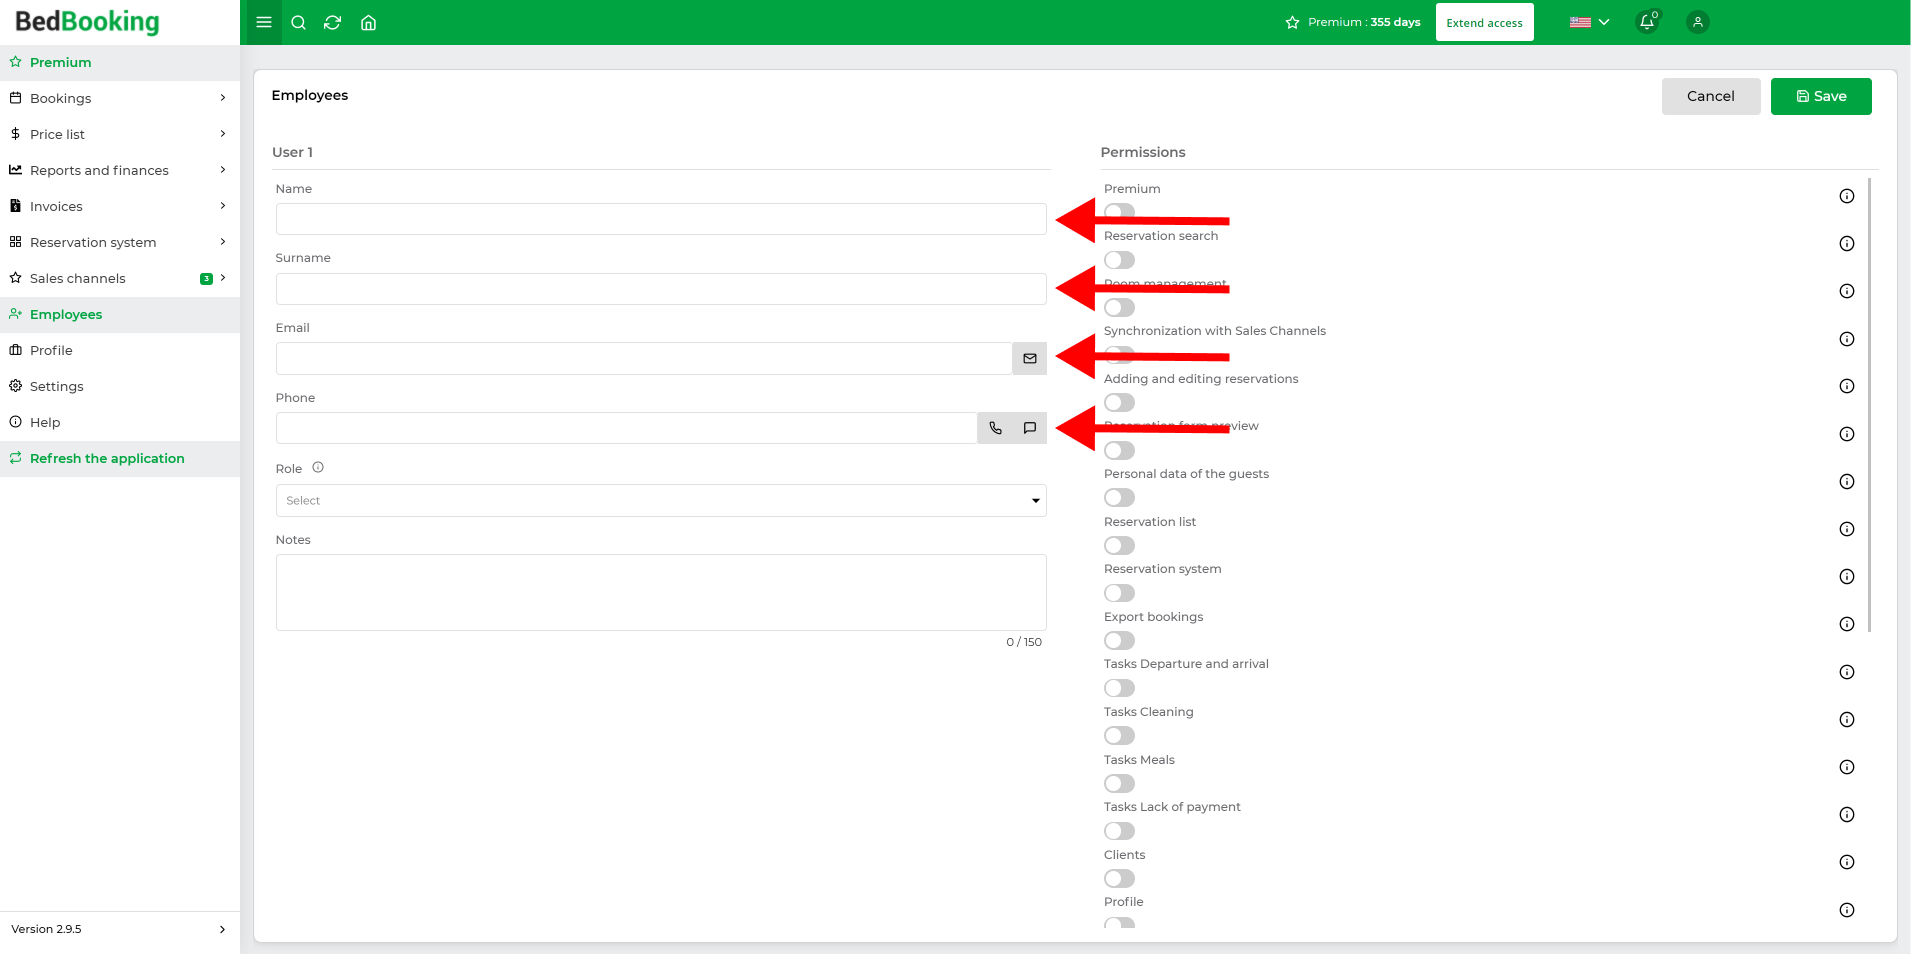The height and width of the screenshot is (954, 1911).
Task: Enable Personal data of the guests toggle
Action: [x=1119, y=498]
